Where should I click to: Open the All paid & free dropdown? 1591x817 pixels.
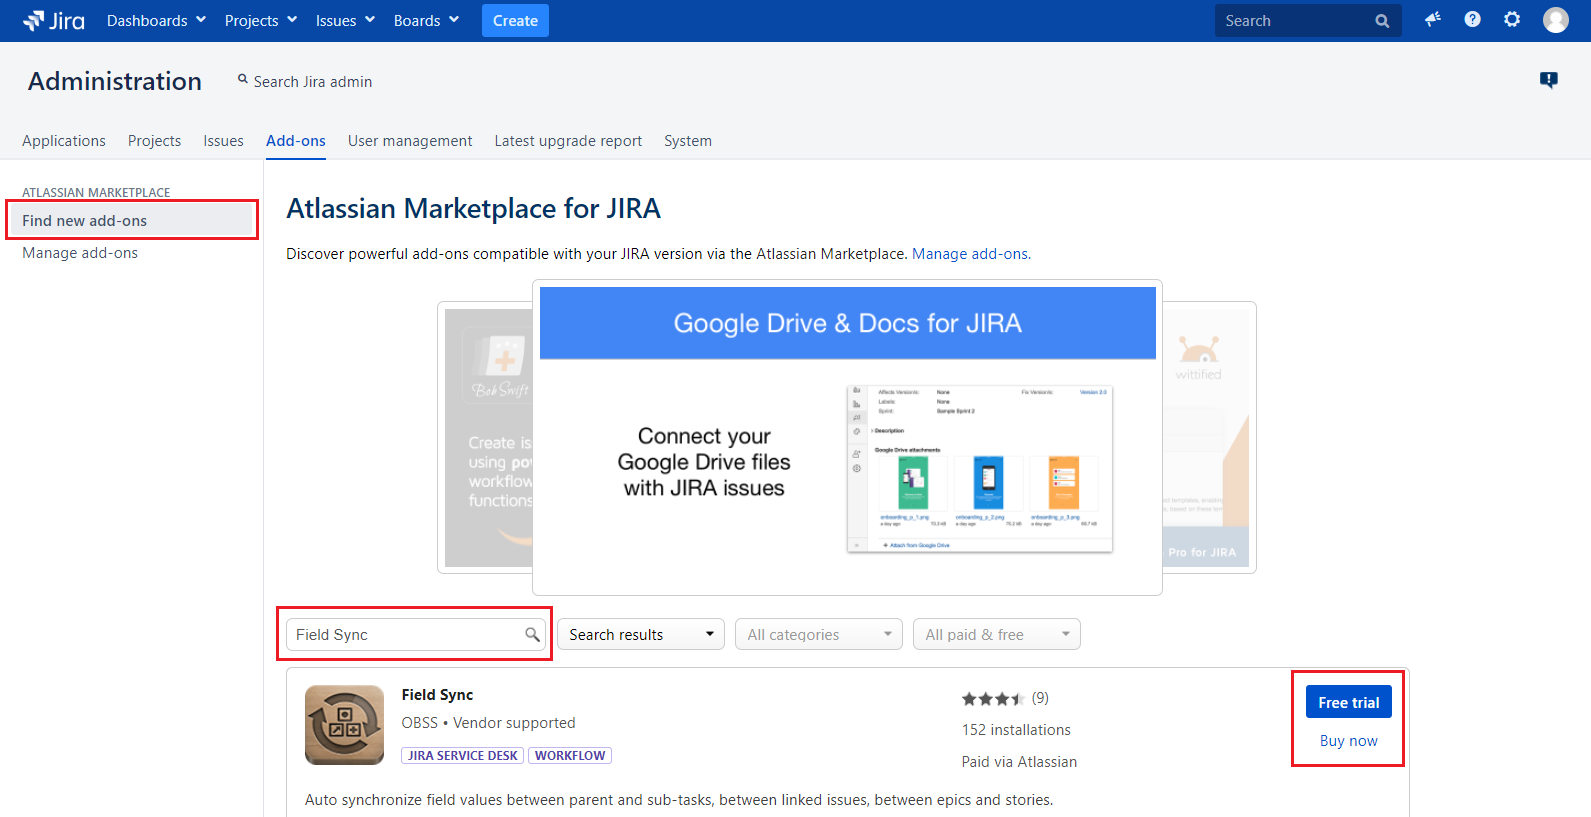pos(996,634)
